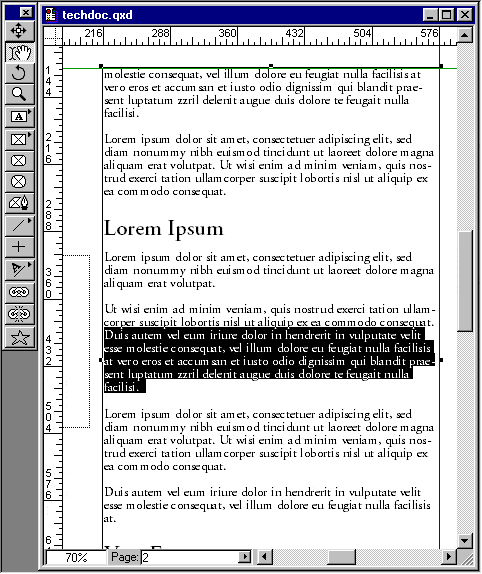Select the Content hand tool

pyautogui.click(x=19, y=52)
